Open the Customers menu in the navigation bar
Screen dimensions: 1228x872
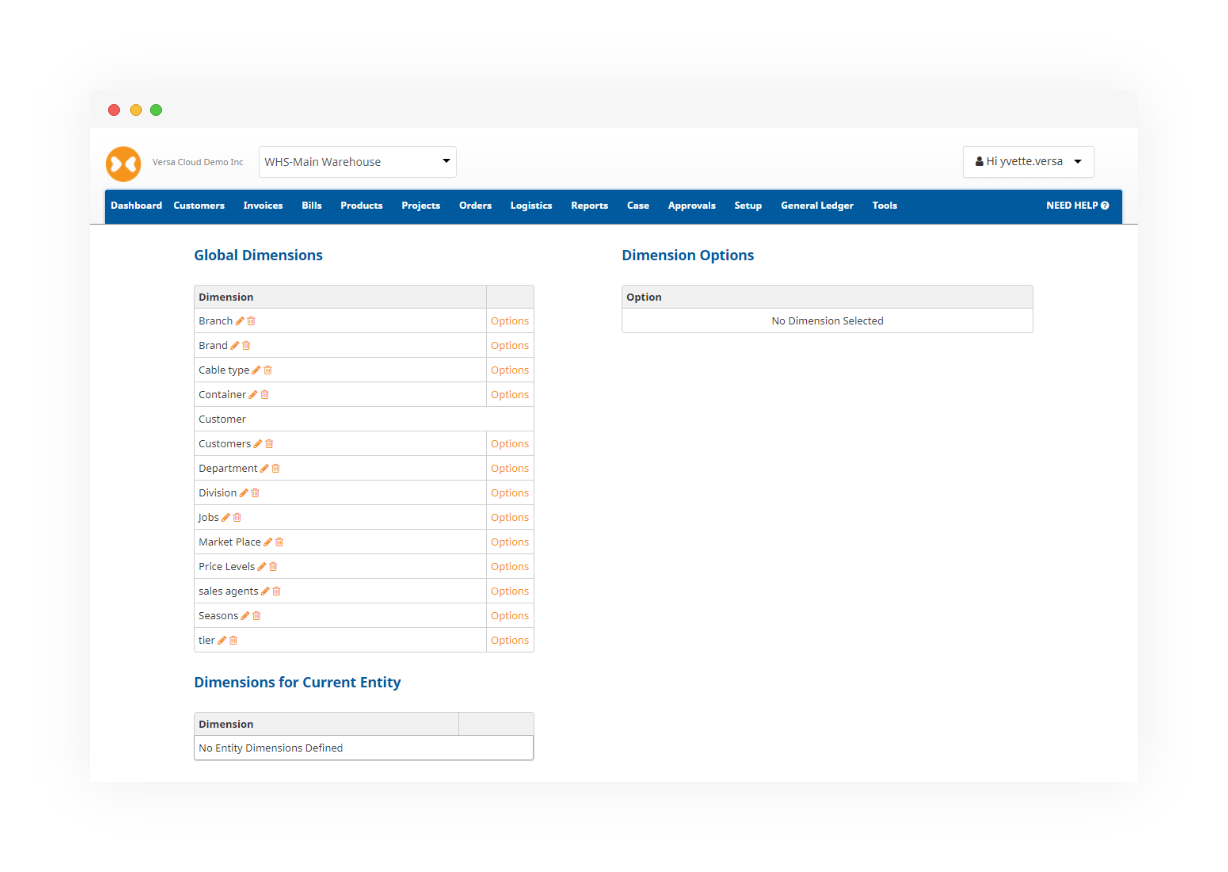(199, 206)
